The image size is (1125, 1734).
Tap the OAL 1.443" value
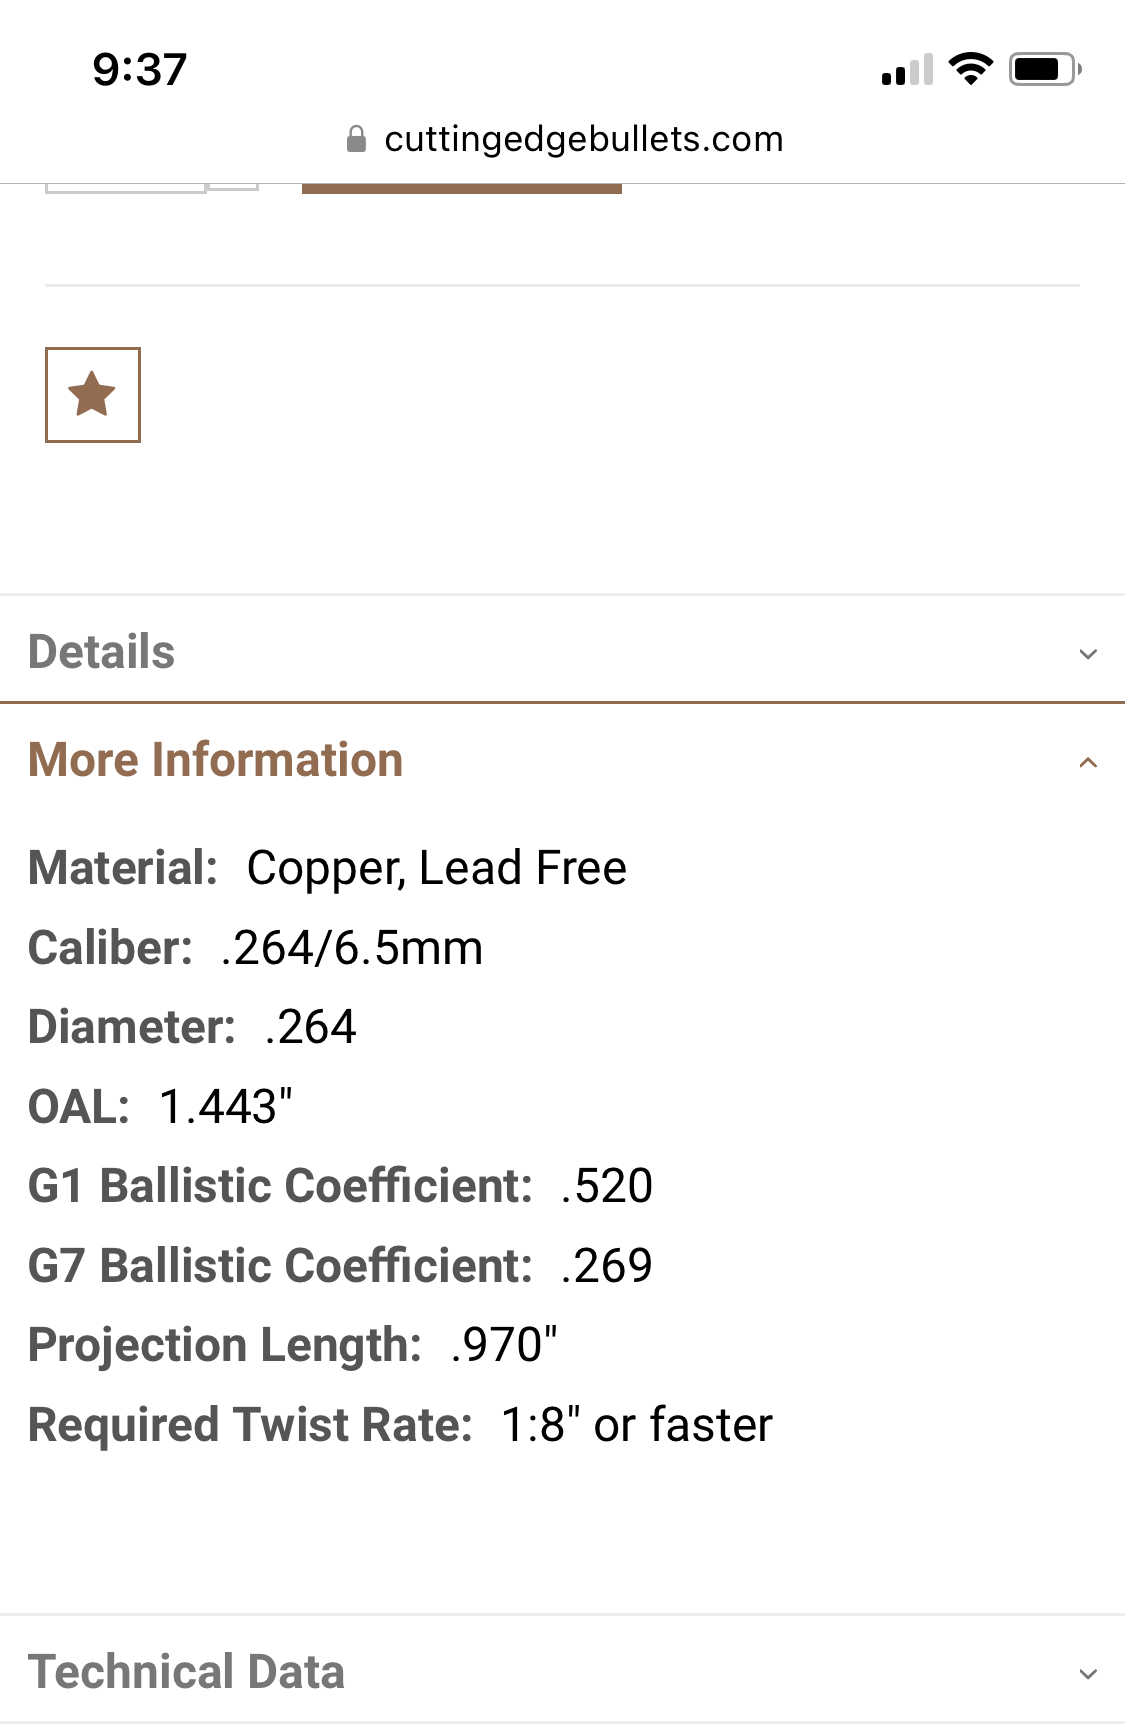coord(226,1107)
